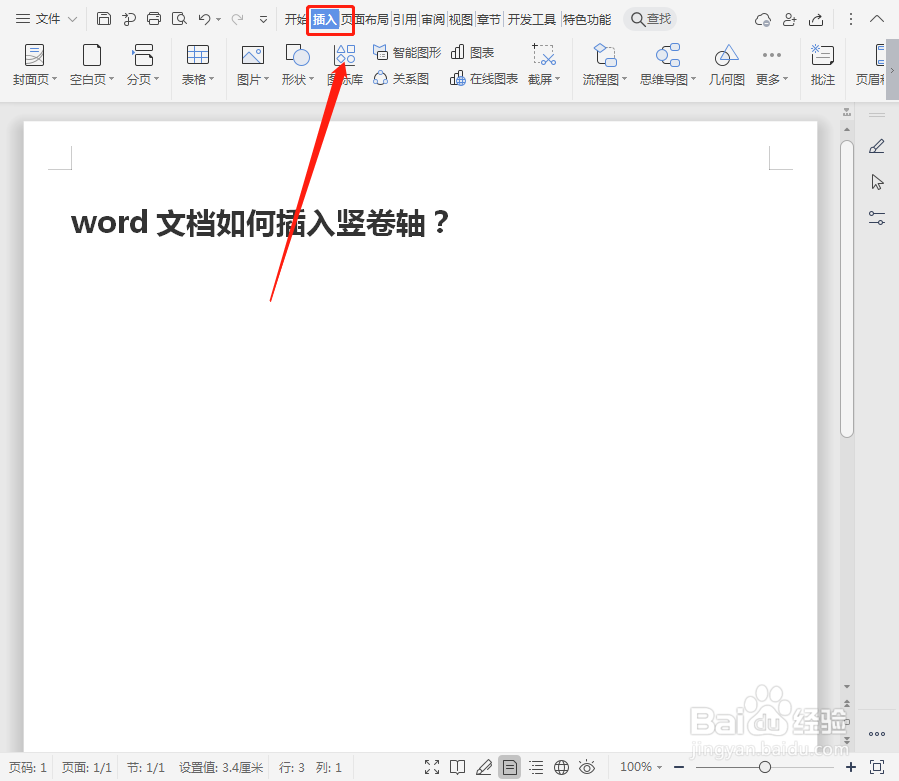Viewport: 899px width, 781px height.
Task: Insert a table with the 表格 tool
Action: coord(197,64)
